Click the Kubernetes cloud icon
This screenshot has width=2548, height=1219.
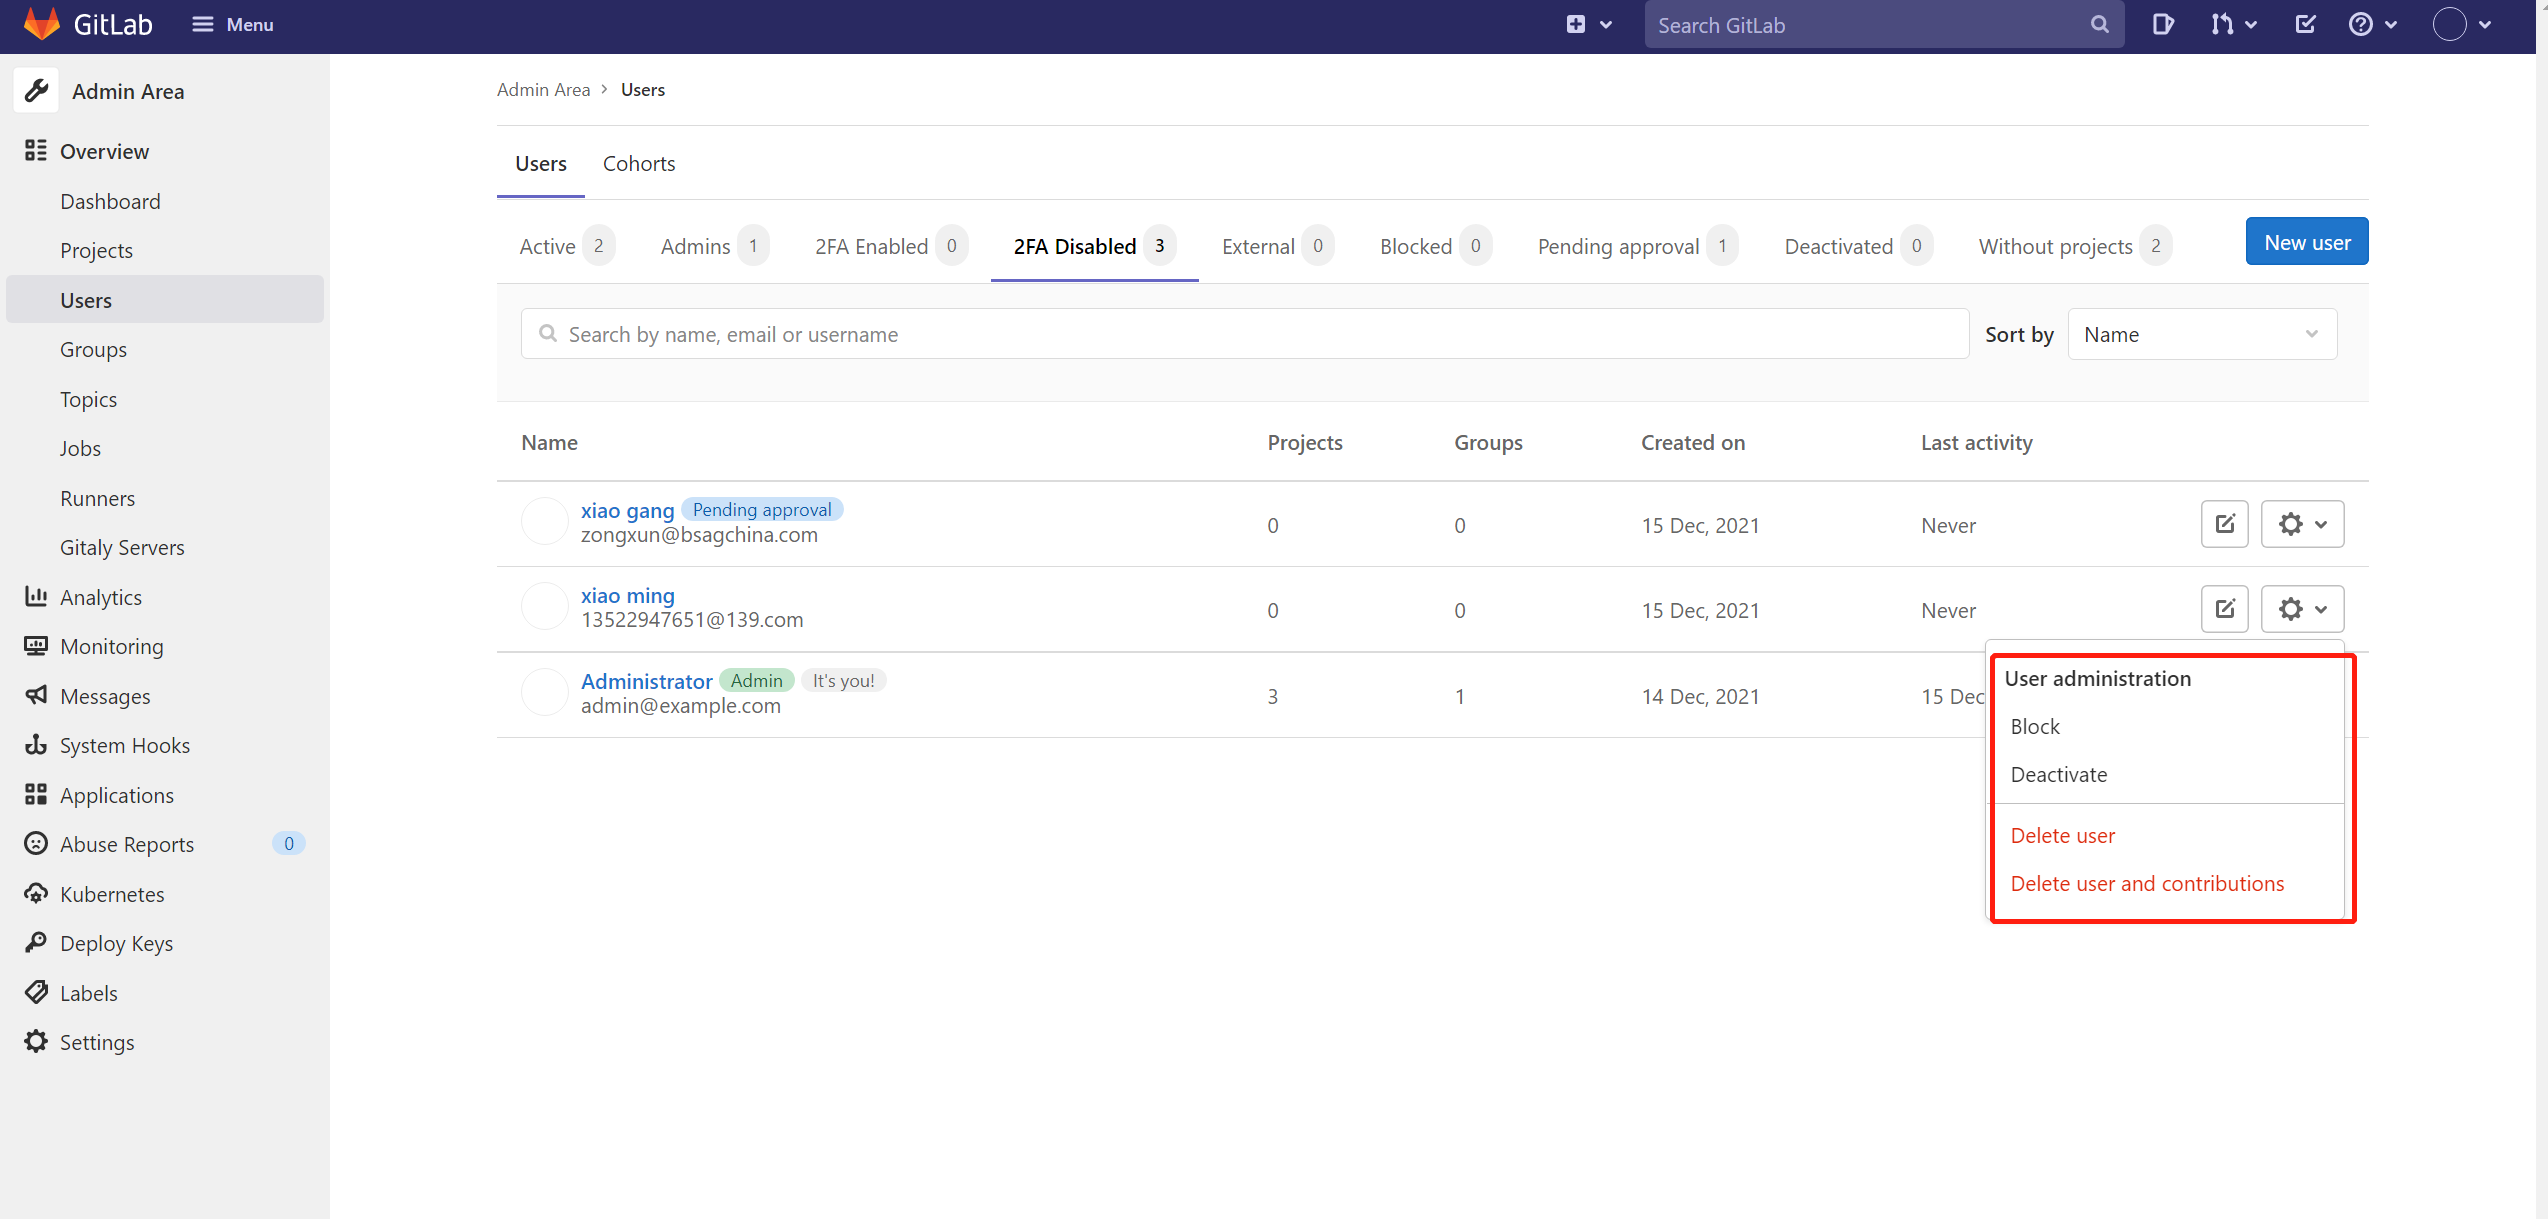click(x=36, y=894)
